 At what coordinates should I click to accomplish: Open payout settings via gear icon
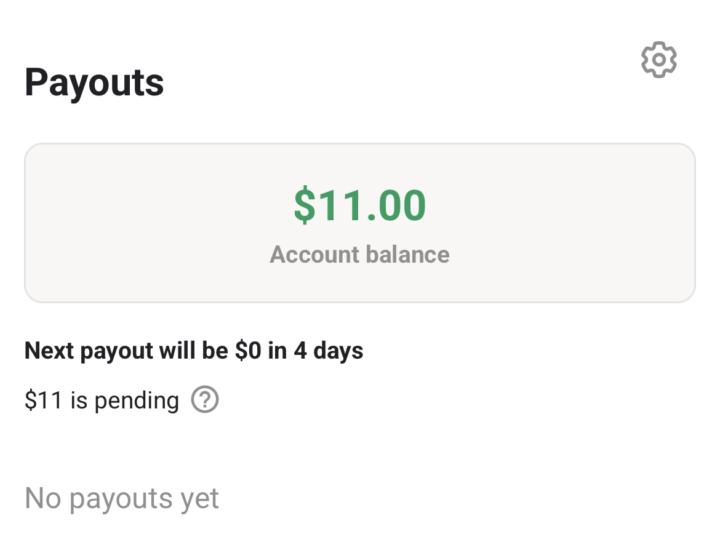658,60
